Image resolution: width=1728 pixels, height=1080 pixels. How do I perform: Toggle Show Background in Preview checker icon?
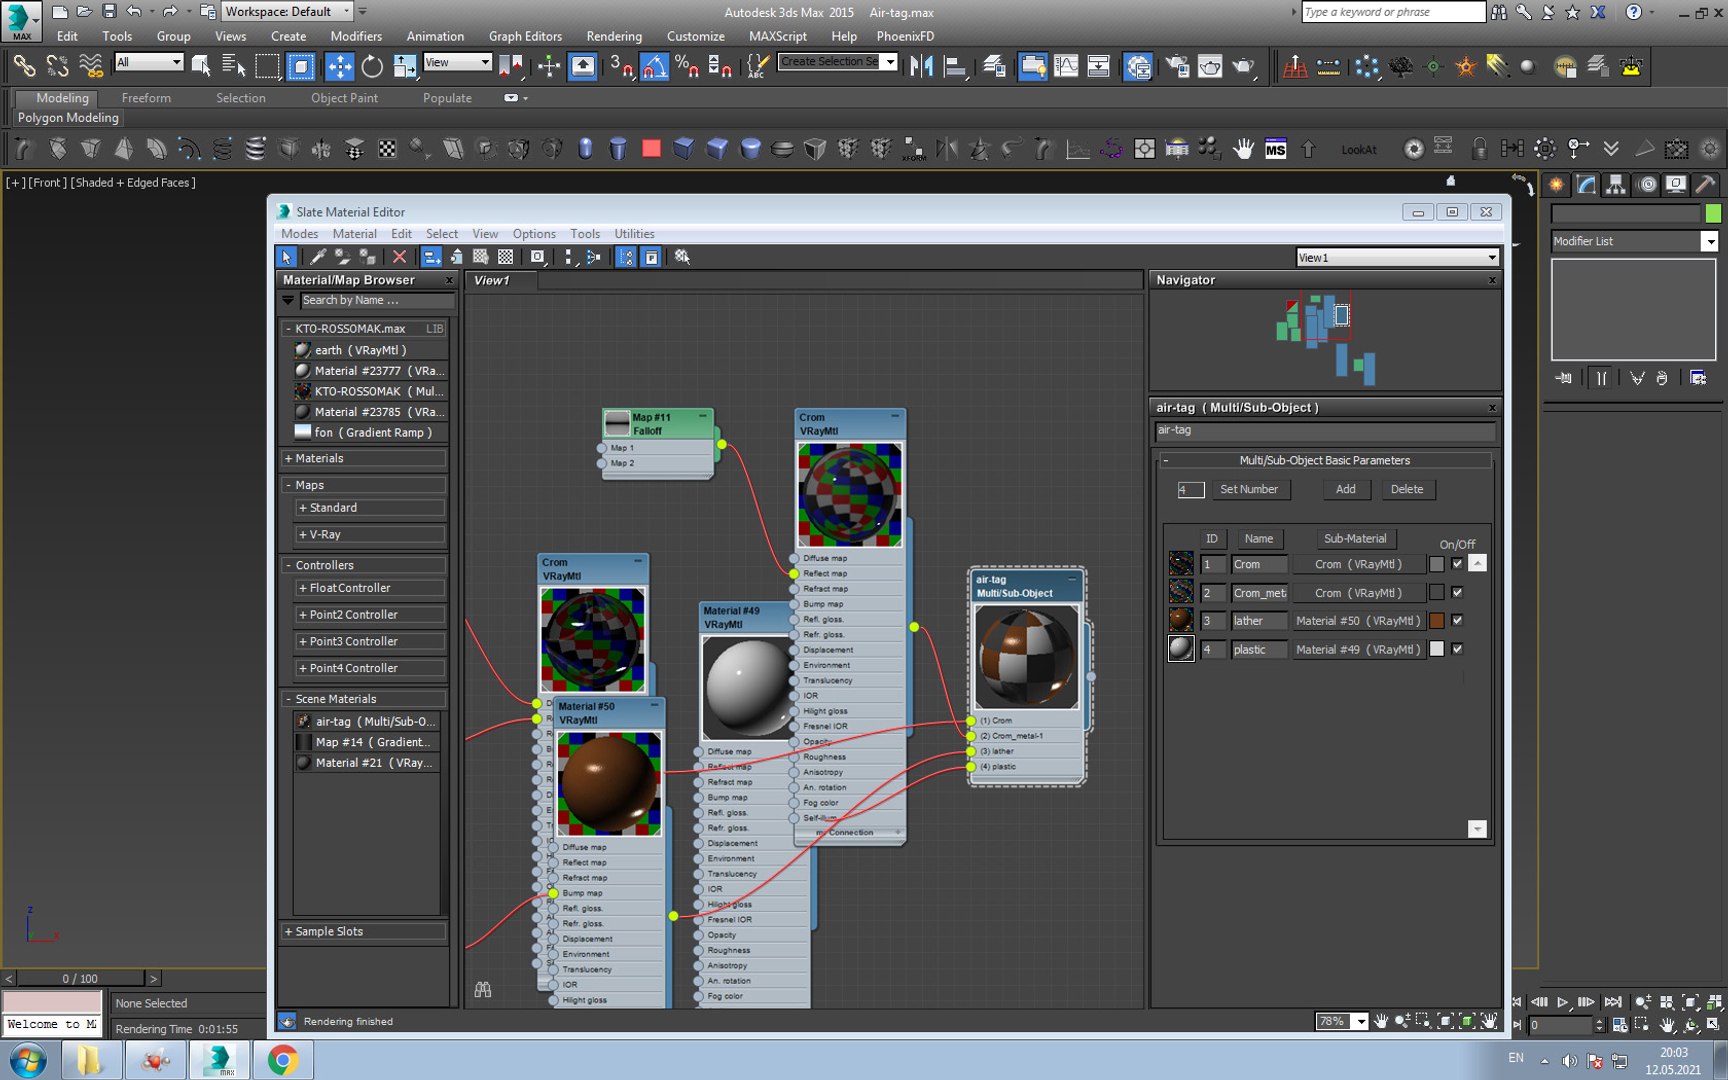click(506, 257)
